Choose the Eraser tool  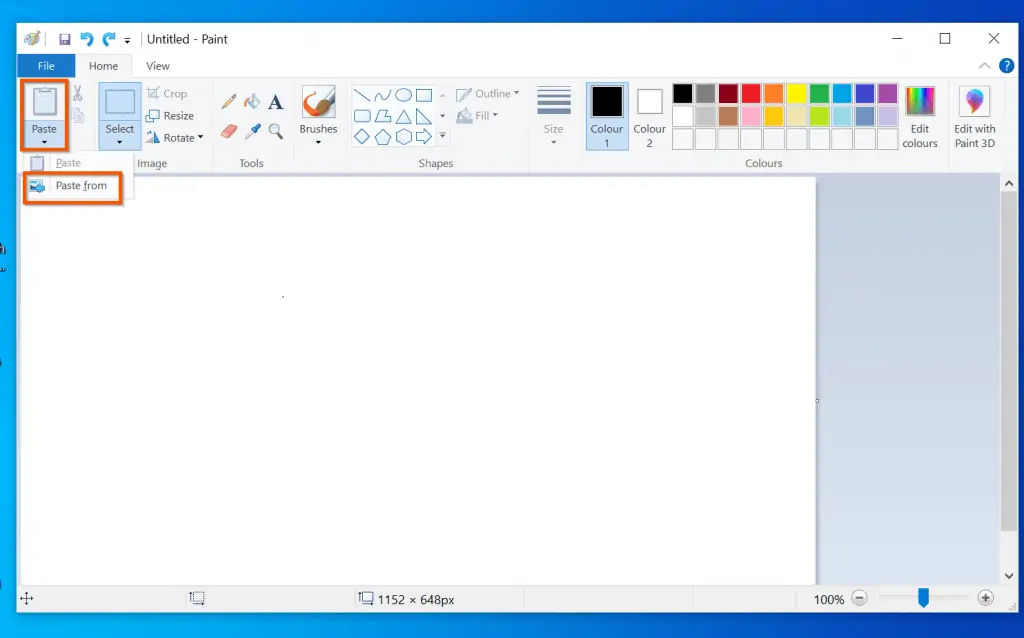[229, 131]
